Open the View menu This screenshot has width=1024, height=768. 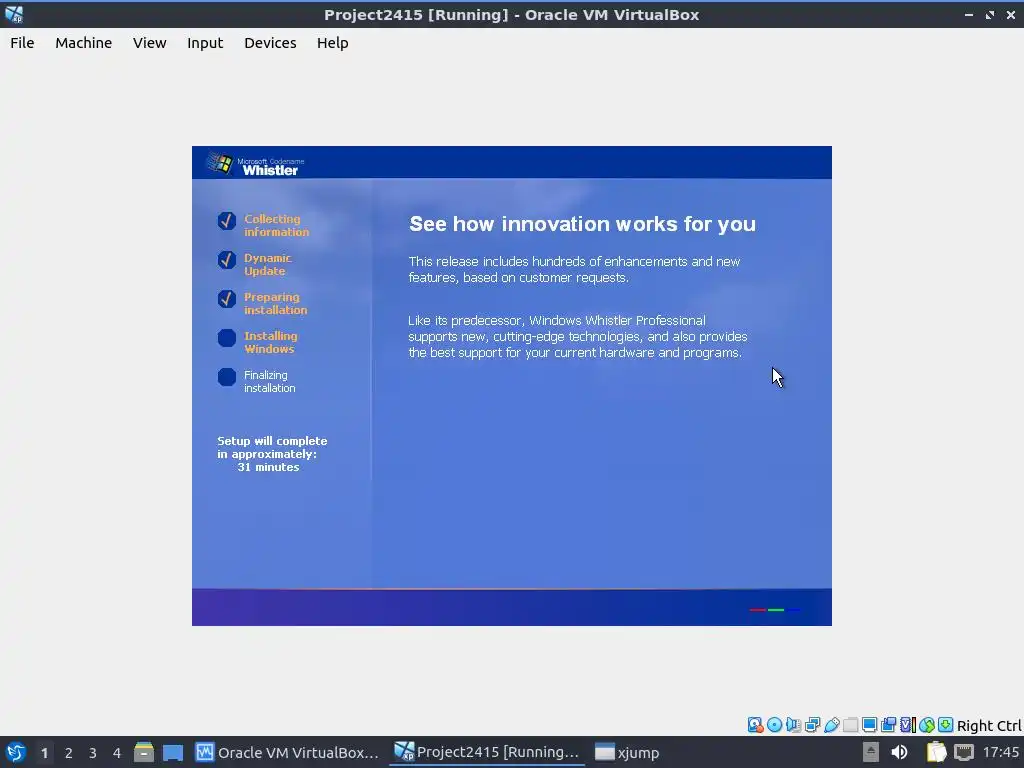(150, 43)
